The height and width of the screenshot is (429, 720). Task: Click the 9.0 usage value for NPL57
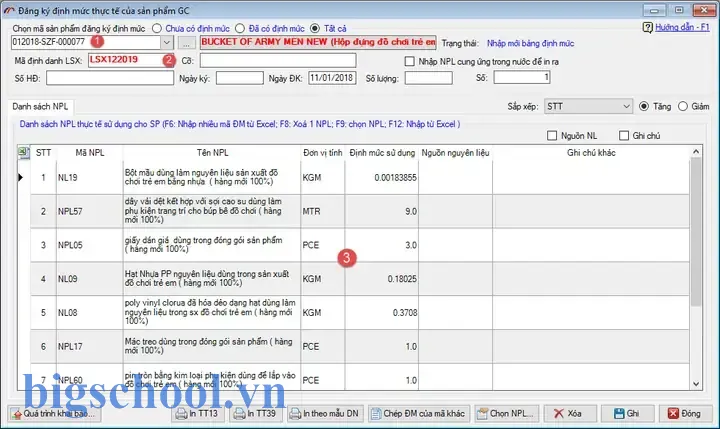coord(382,211)
